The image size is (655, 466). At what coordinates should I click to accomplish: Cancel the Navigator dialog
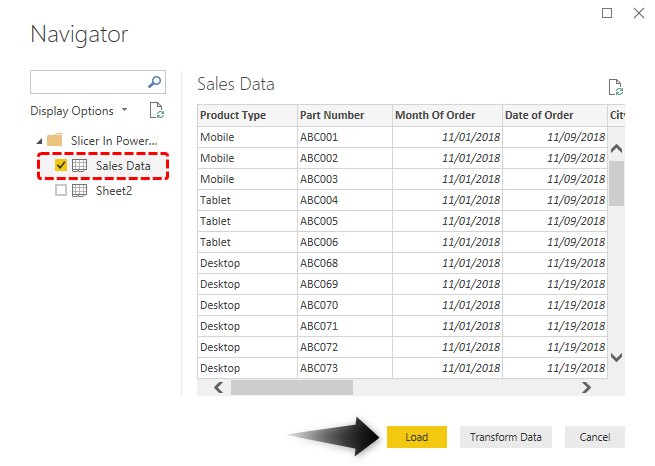(x=594, y=437)
